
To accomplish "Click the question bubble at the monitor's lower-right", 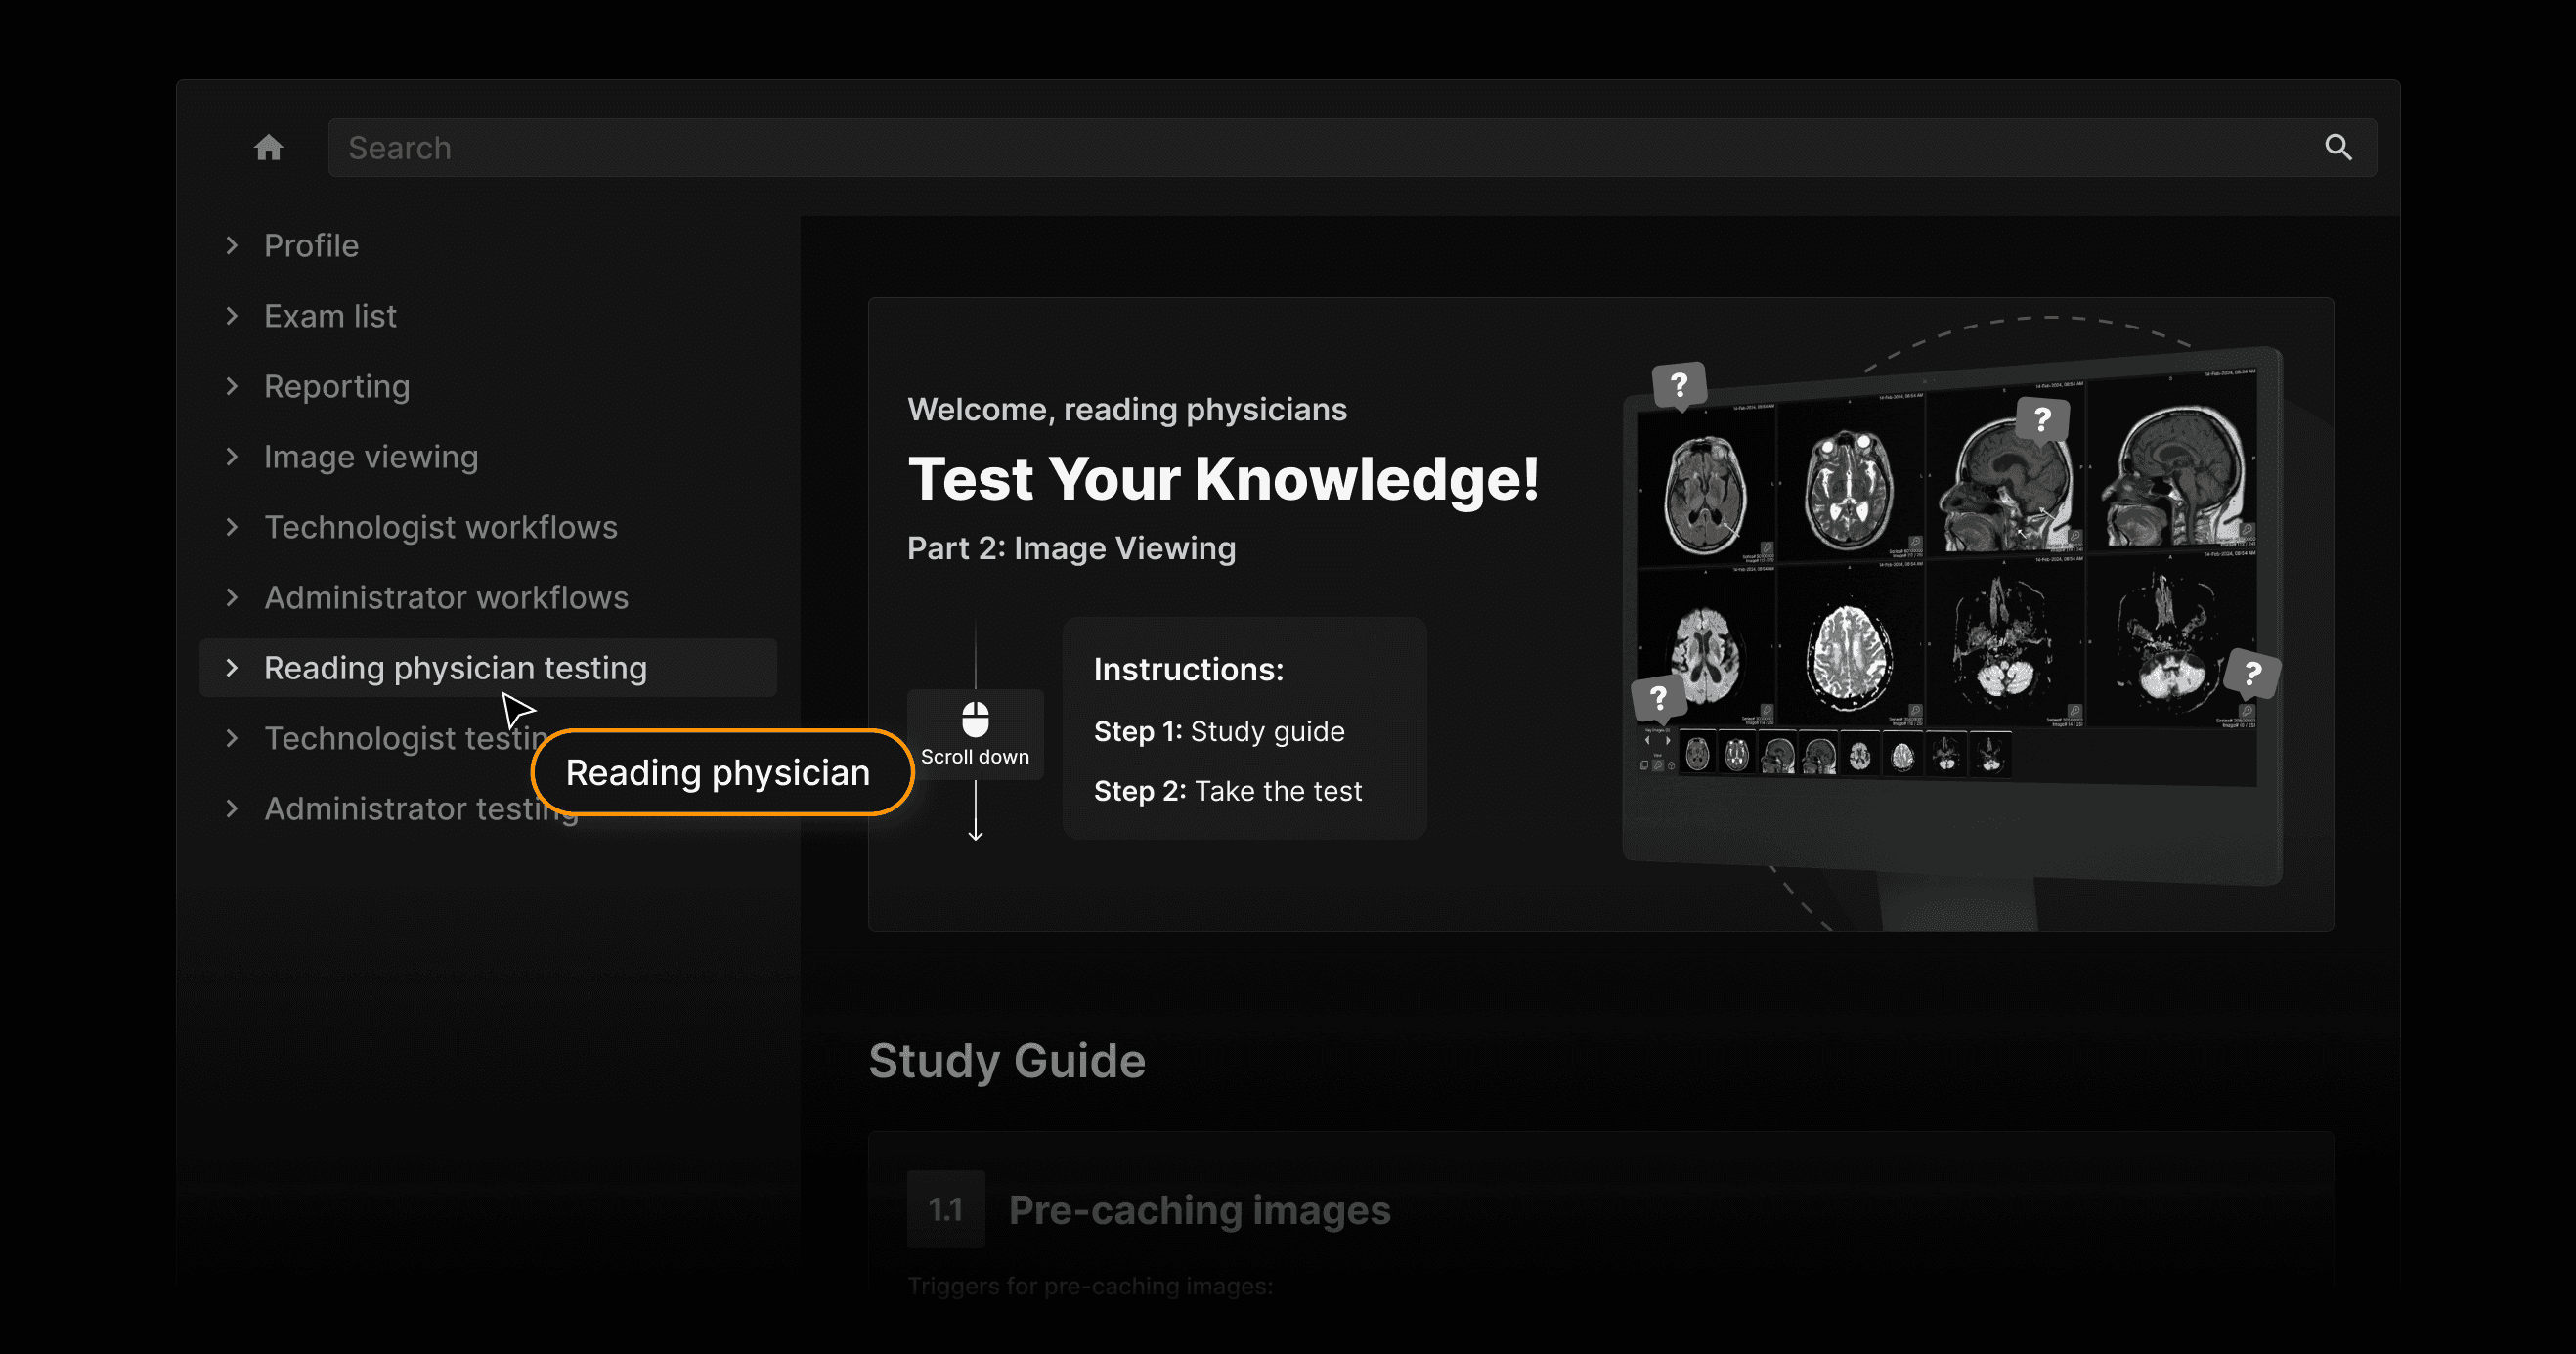I will 2251,674.
